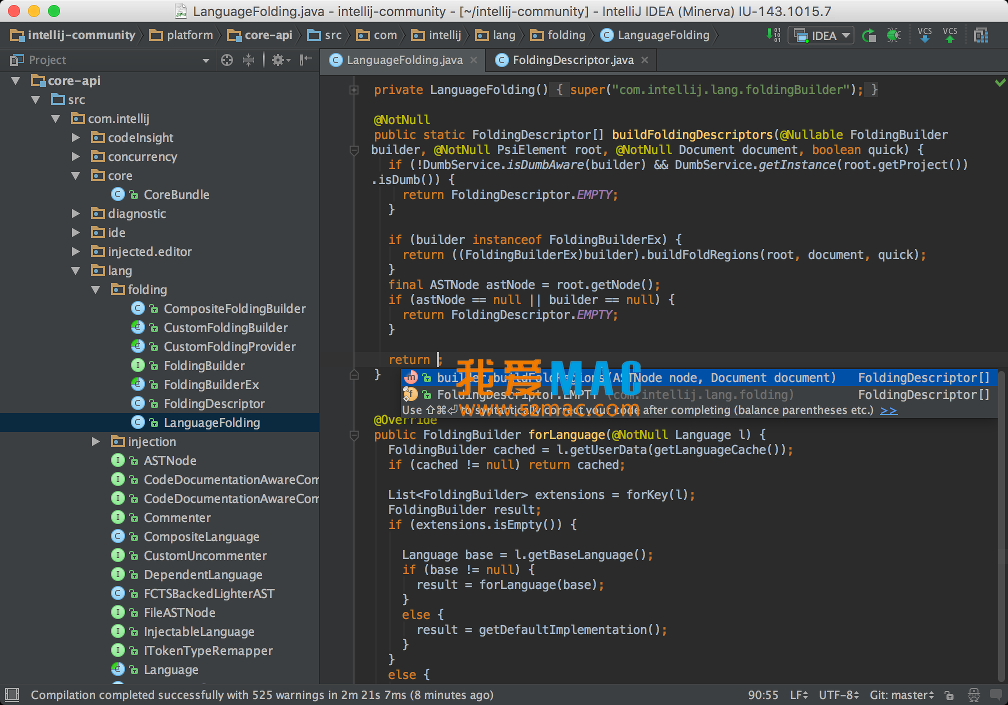This screenshot has height=705, width=1008.
Task: Click the tool window quick access icon
Action: (x=12, y=695)
